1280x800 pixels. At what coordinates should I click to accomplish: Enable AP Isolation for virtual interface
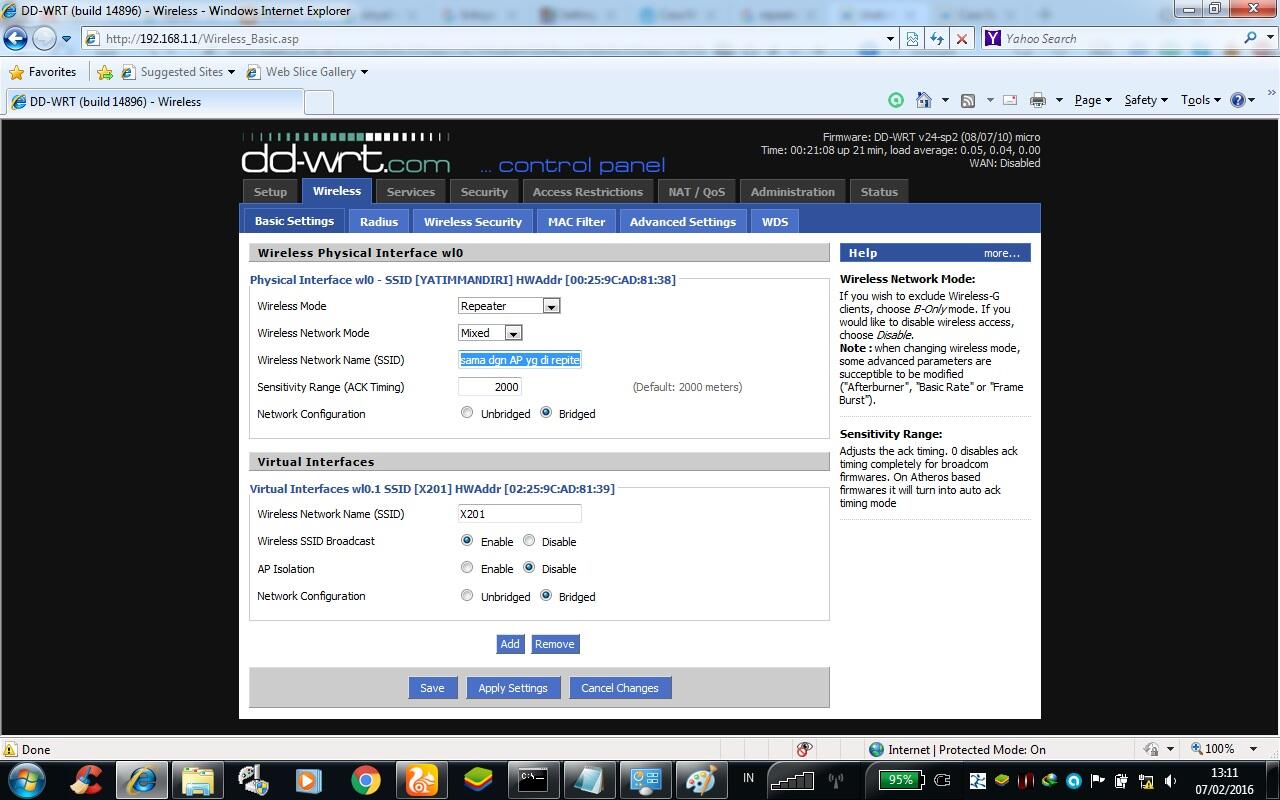click(467, 567)
